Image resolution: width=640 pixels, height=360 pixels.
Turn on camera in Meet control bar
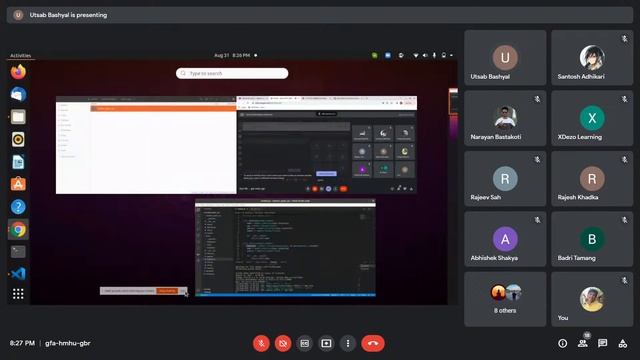click(x=283, y=343)
